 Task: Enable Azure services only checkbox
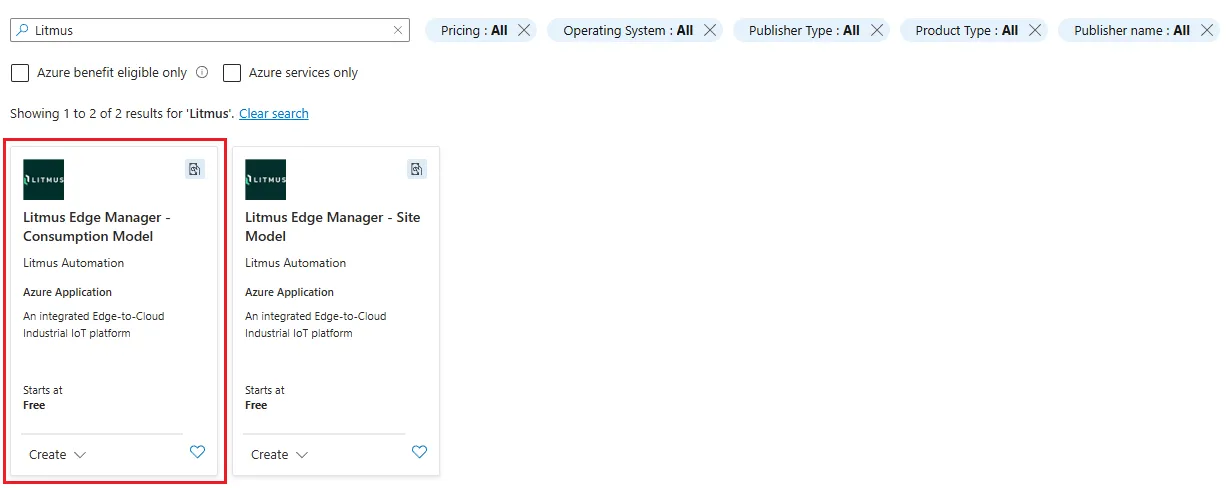[232, 72]
